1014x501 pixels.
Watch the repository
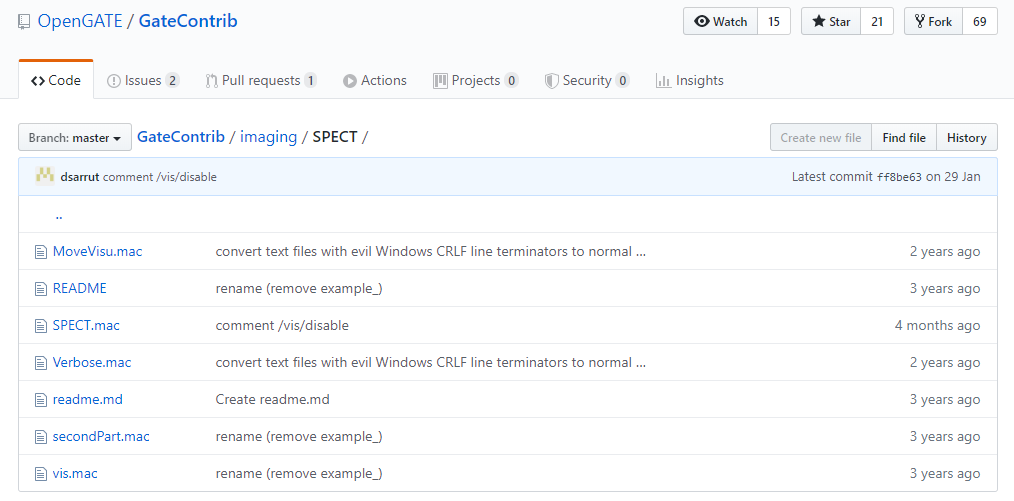(720, 21)
